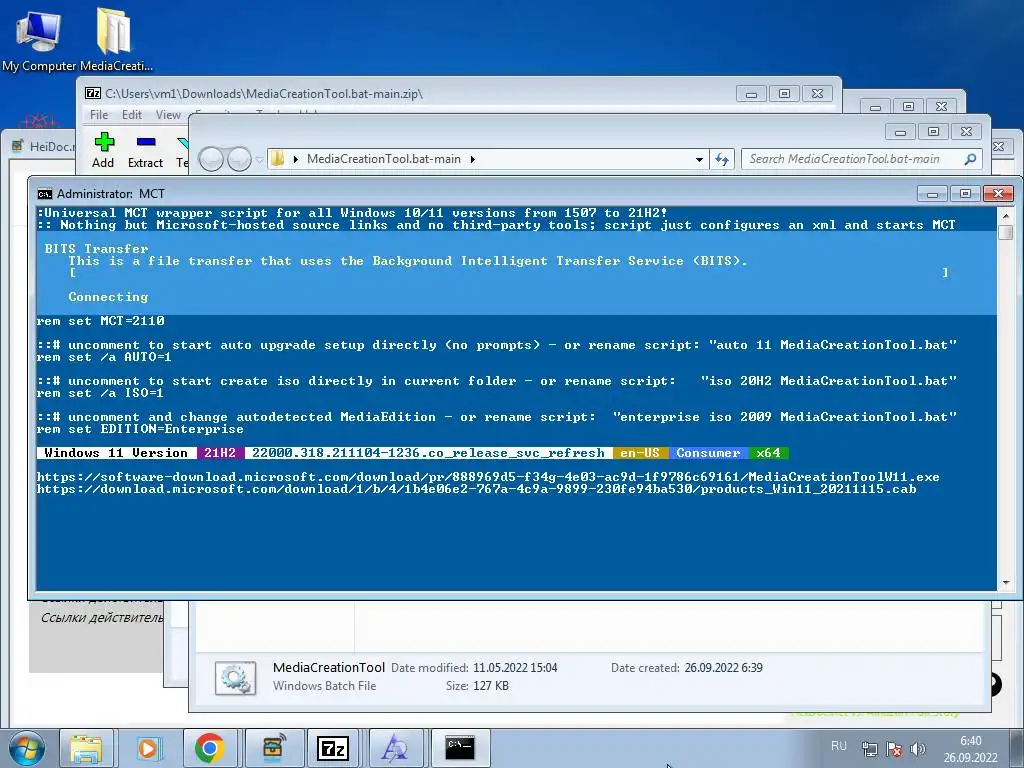Screen dimensions: 1024x768
Task: Click the console scrollbar down arrow
Action: click(1006, 583)
